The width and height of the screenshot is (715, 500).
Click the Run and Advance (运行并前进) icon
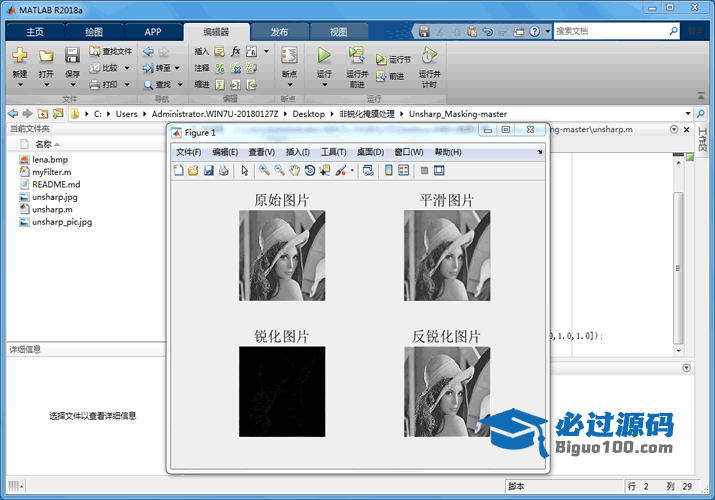coord(357,56)
